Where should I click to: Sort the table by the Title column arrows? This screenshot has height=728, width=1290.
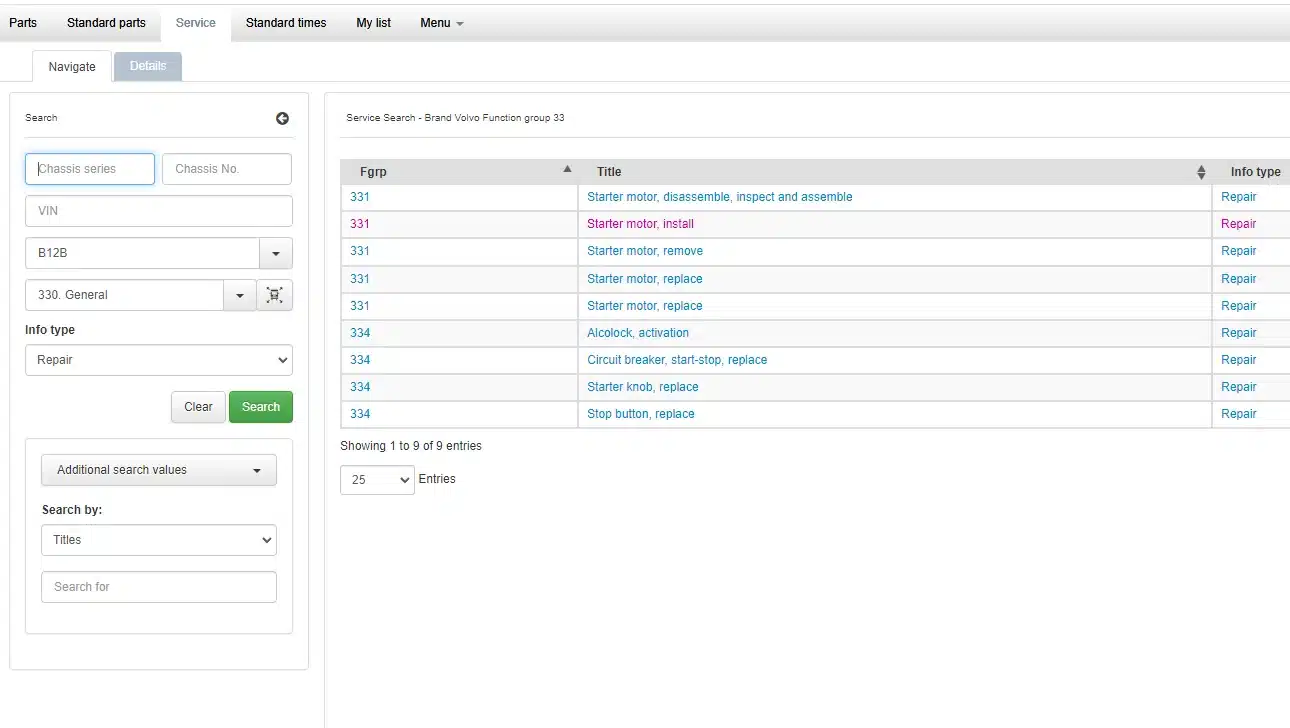point(1201,172)
